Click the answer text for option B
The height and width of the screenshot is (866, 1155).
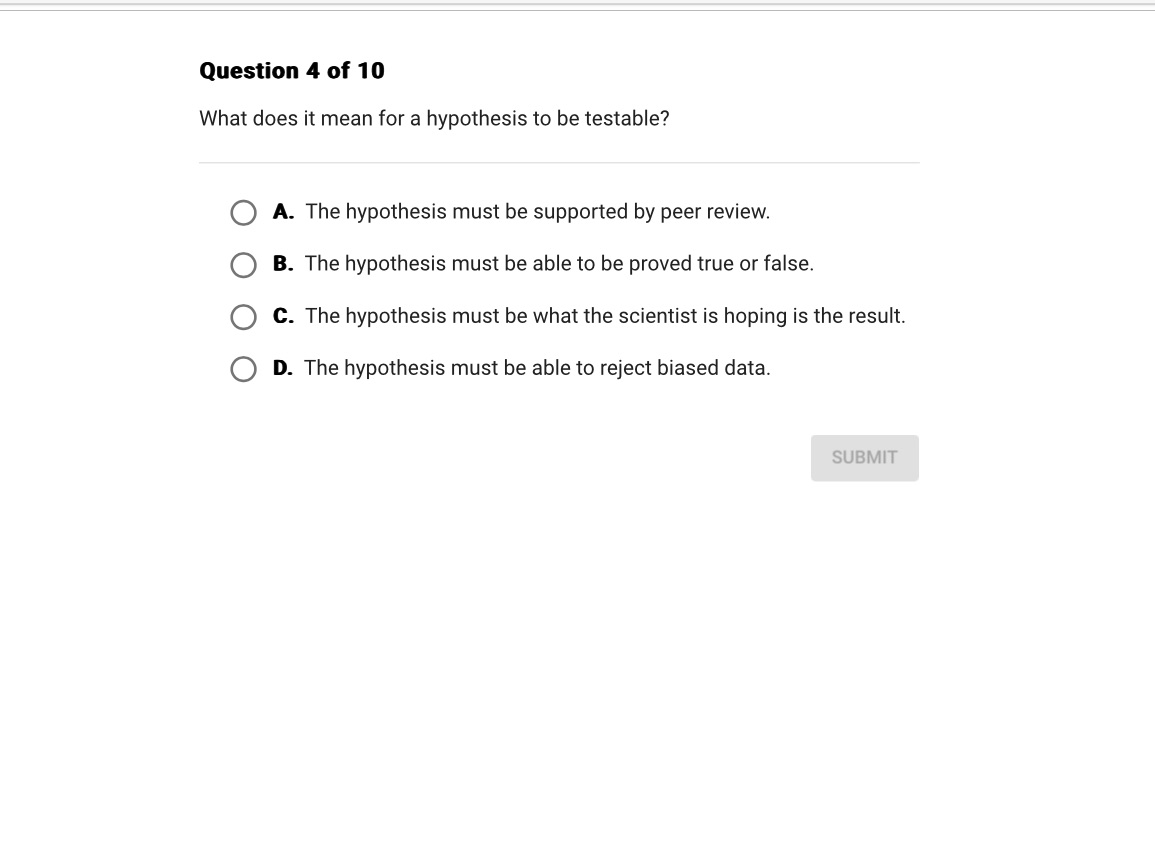click(x=560, y=263)
